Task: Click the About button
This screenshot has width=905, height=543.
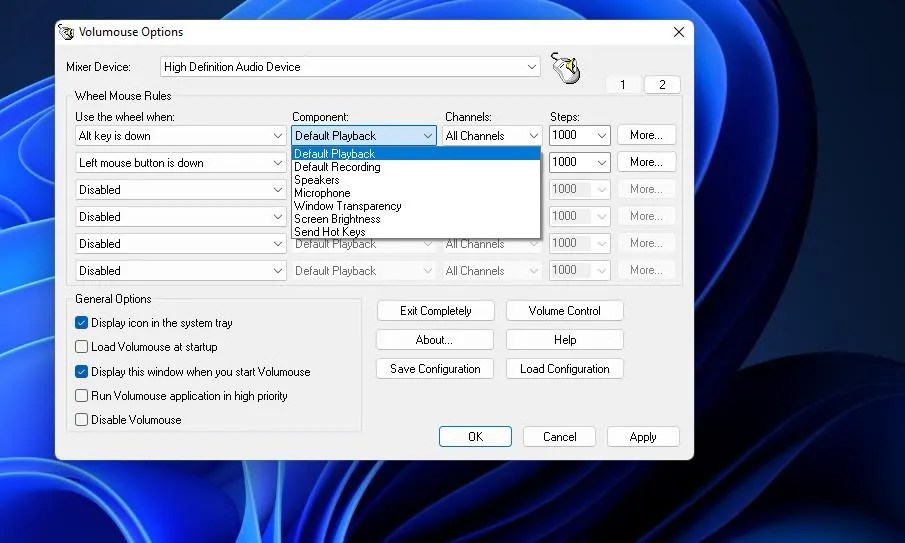Action: (x=435, y=340)
